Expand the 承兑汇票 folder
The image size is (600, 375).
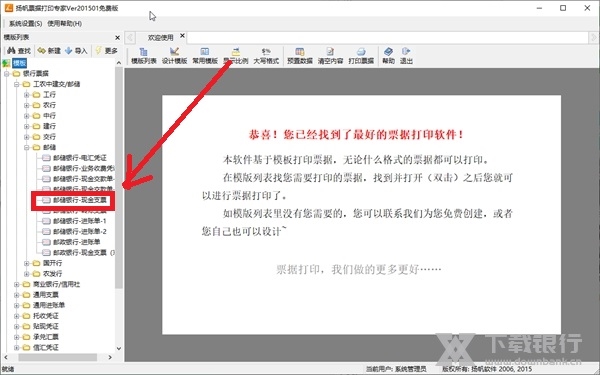16,337
